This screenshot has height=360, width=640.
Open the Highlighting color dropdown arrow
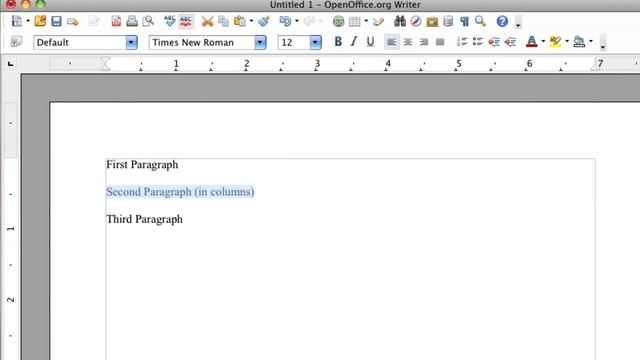coord(567,41)
